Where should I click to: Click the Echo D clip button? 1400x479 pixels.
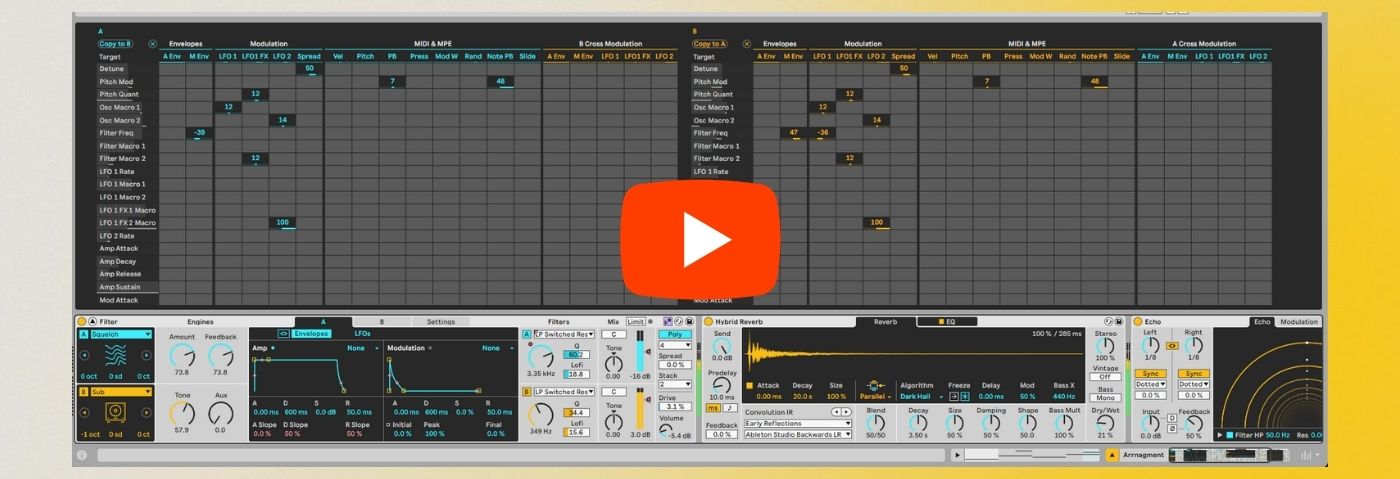(1171, 417)
